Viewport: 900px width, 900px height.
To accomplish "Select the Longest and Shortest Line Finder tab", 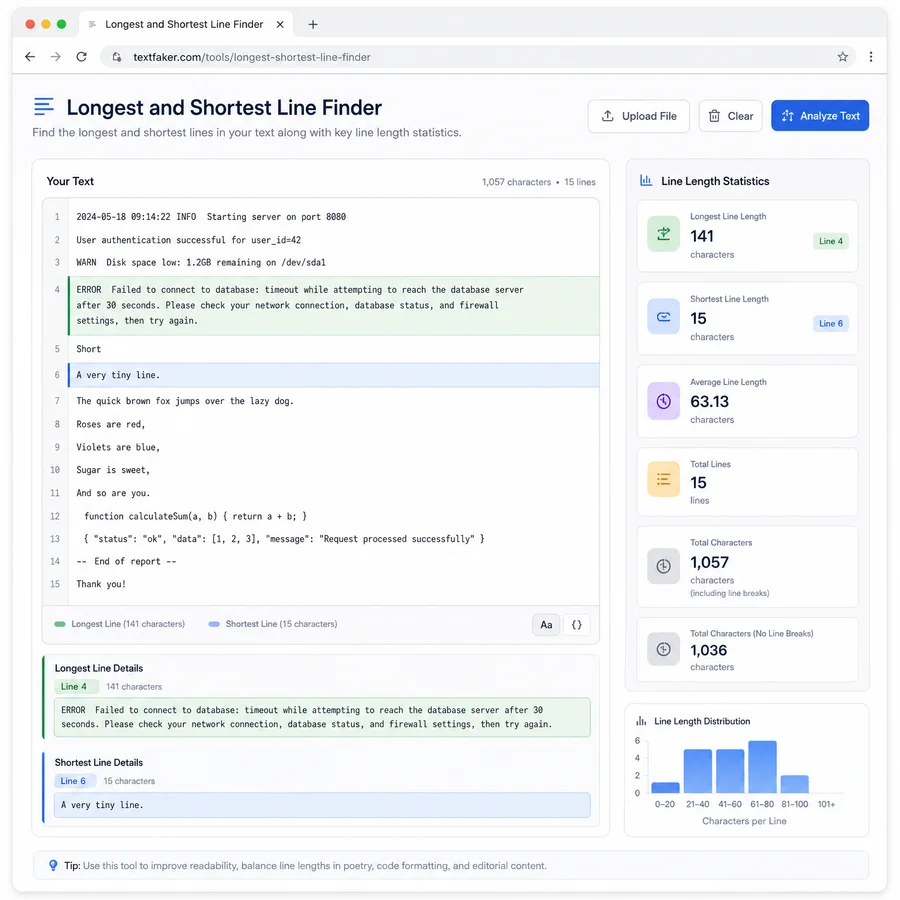I will pos(185,24).
